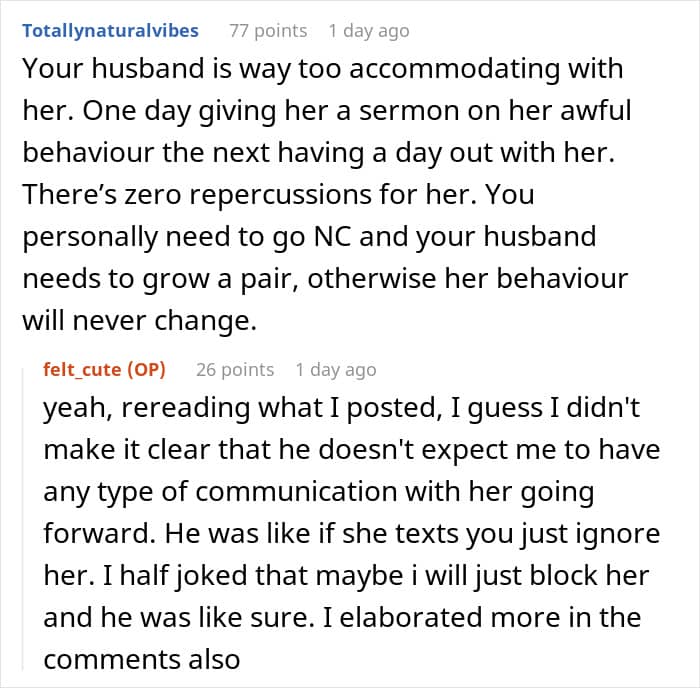Screen dimensions: 700x688
Task: Click top comment's 1 day ago timestamp
Action: [368, 30]
